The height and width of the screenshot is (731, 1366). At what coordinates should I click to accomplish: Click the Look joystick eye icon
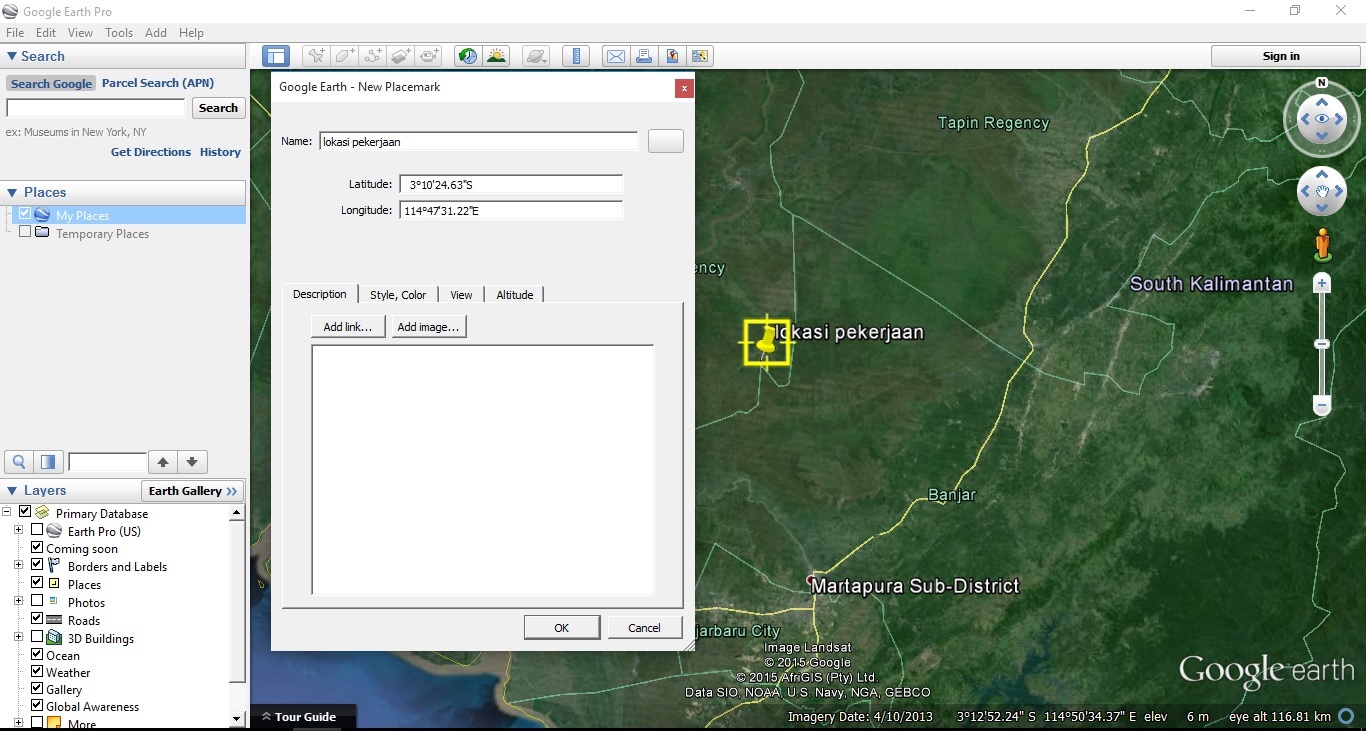(x=1322, y=120)
